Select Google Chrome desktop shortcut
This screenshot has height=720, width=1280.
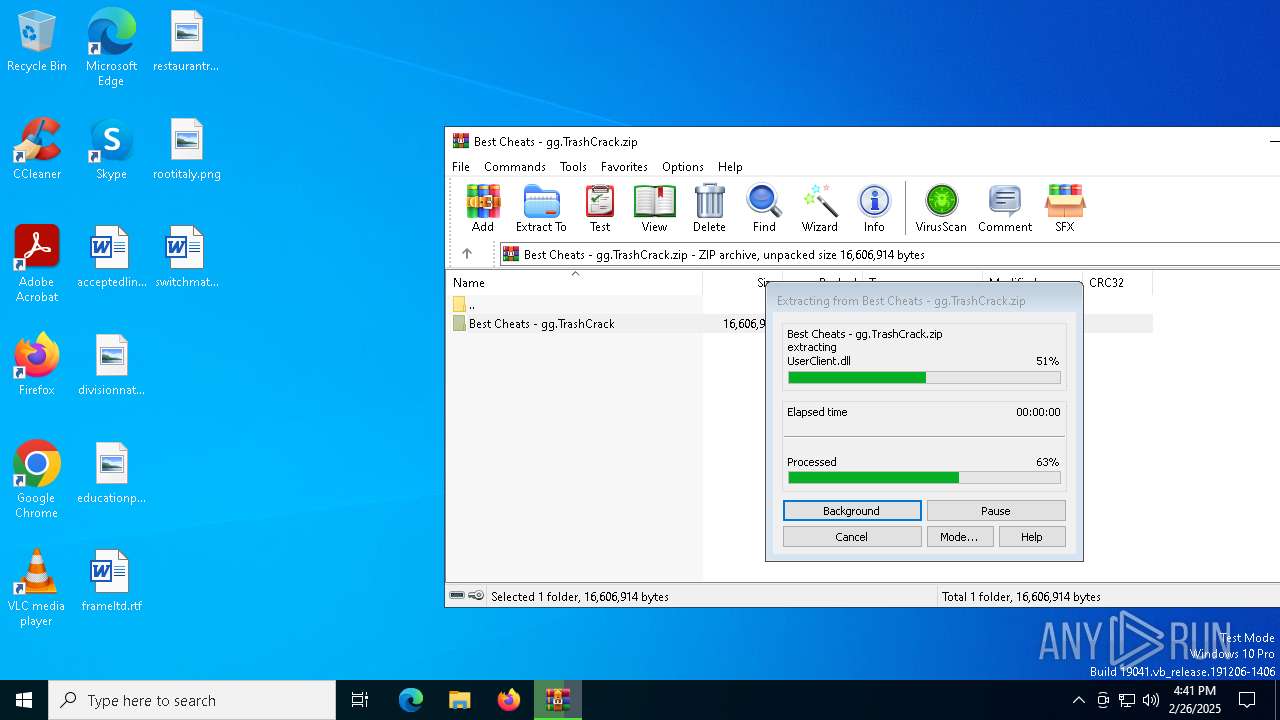[x=37, y=480]
